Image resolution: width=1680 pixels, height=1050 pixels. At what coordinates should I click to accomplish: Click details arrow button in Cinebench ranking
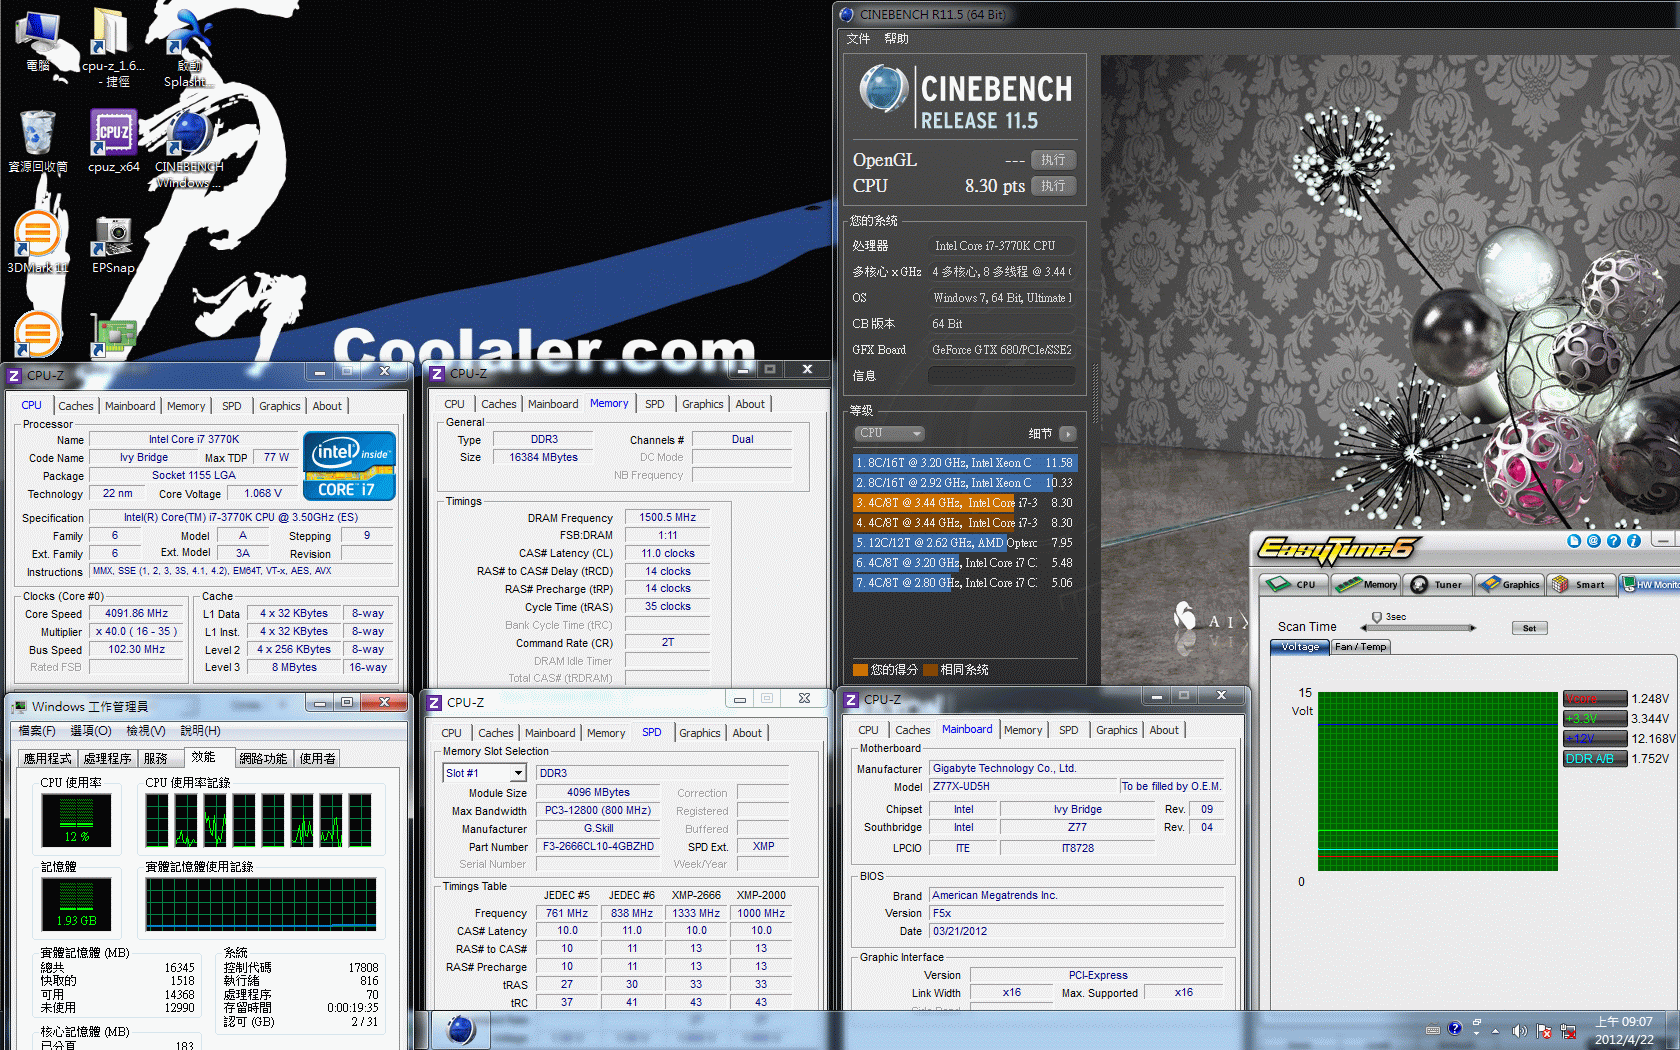point(1067,433)
